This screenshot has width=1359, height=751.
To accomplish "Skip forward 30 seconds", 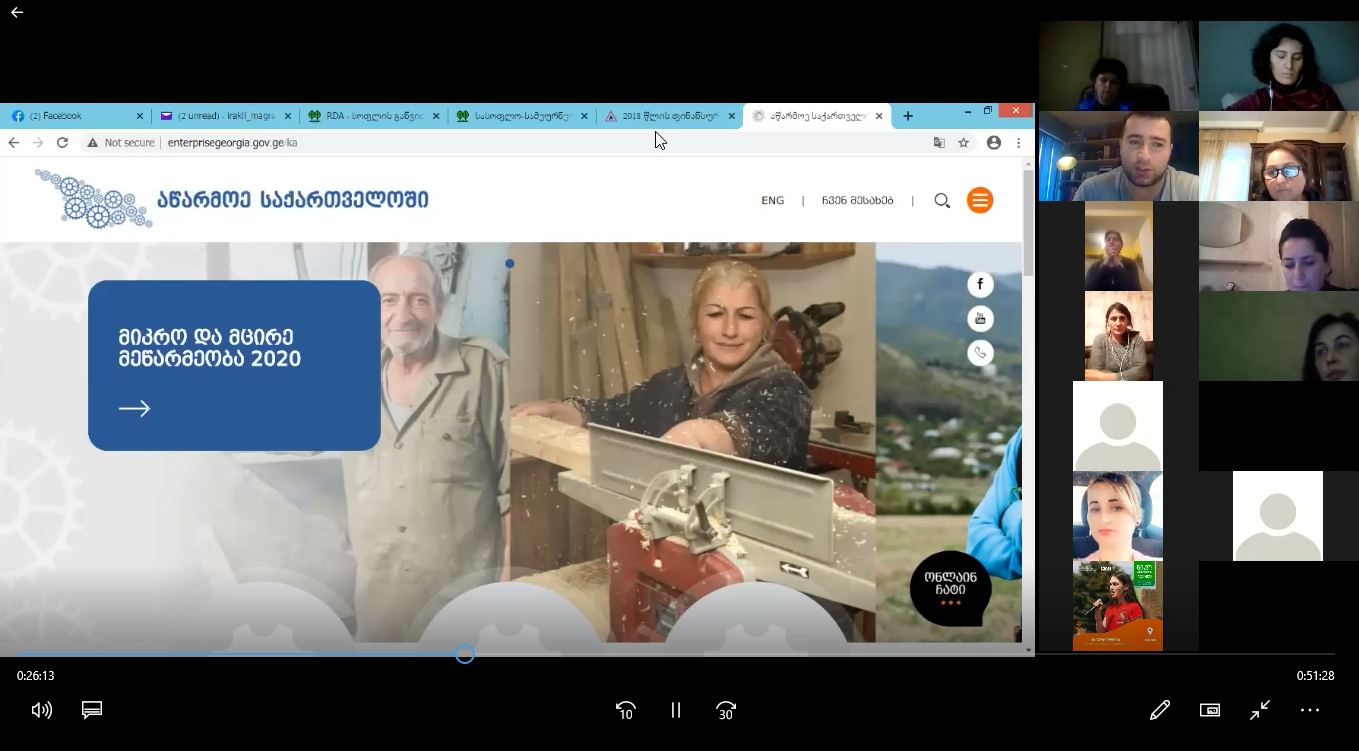I will (726, 710).
